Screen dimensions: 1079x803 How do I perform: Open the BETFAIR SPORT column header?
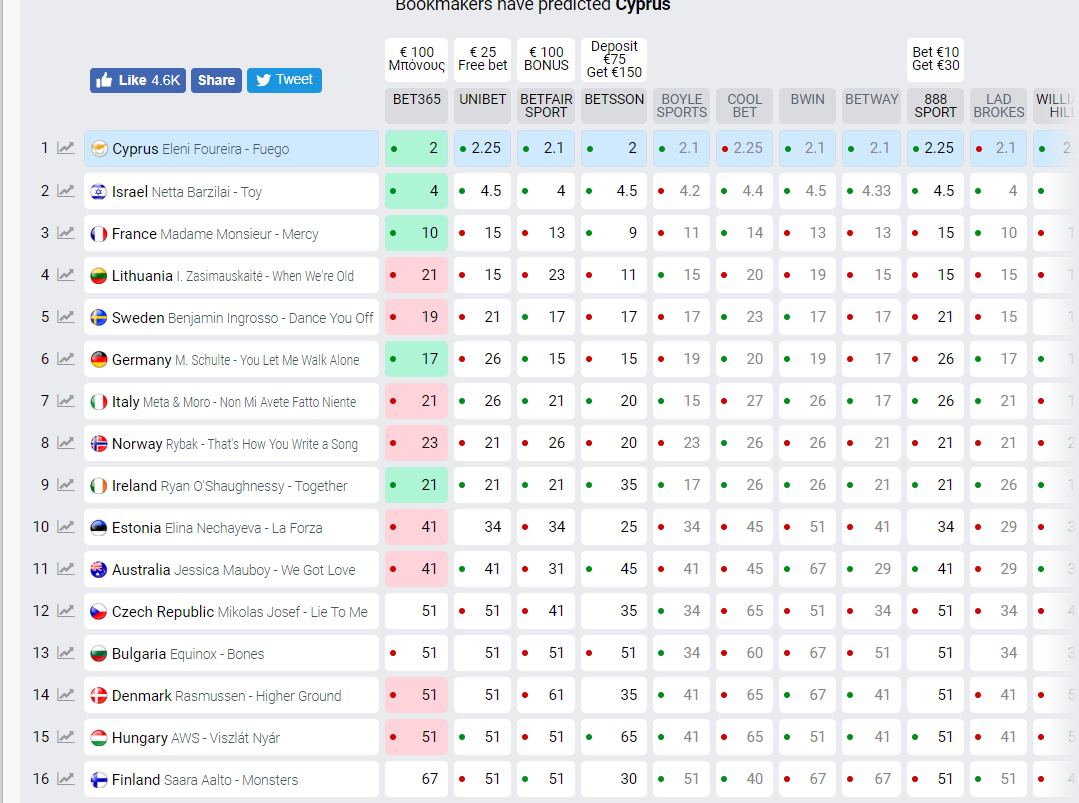tap(546, 106)
